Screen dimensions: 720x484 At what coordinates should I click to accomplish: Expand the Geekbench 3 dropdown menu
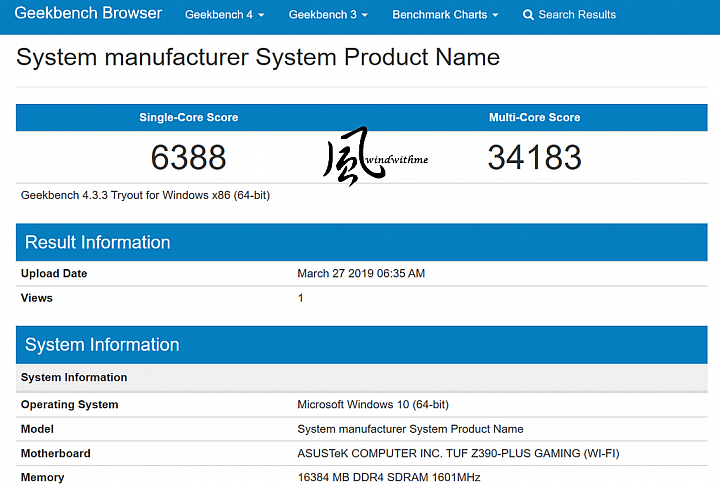pyautogui.click(x=328, y=15)
